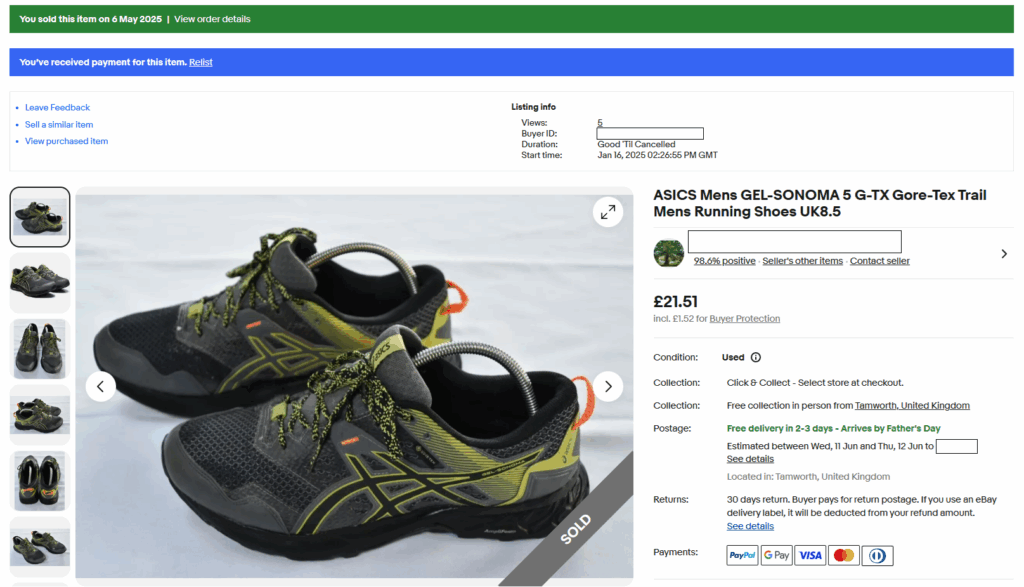Click the Relist link

pyautogui.click(x=200, y=62)
